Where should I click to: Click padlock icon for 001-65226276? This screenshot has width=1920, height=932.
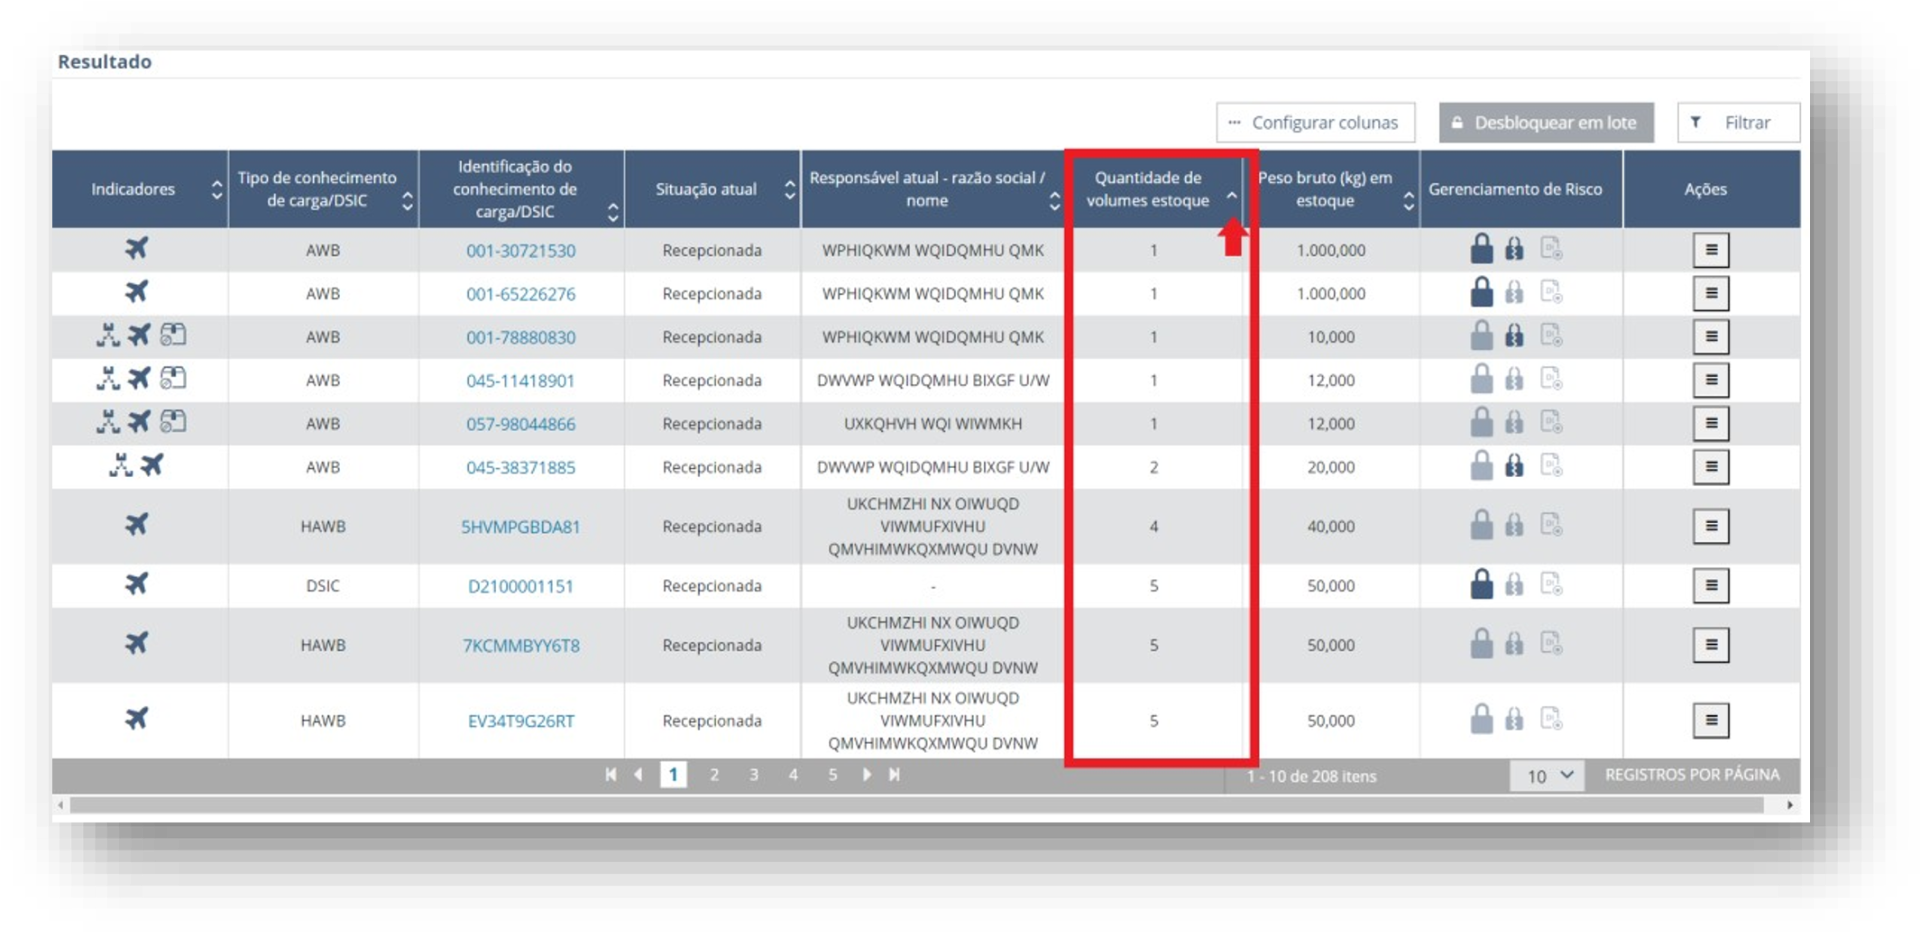tap(1482, 291)
